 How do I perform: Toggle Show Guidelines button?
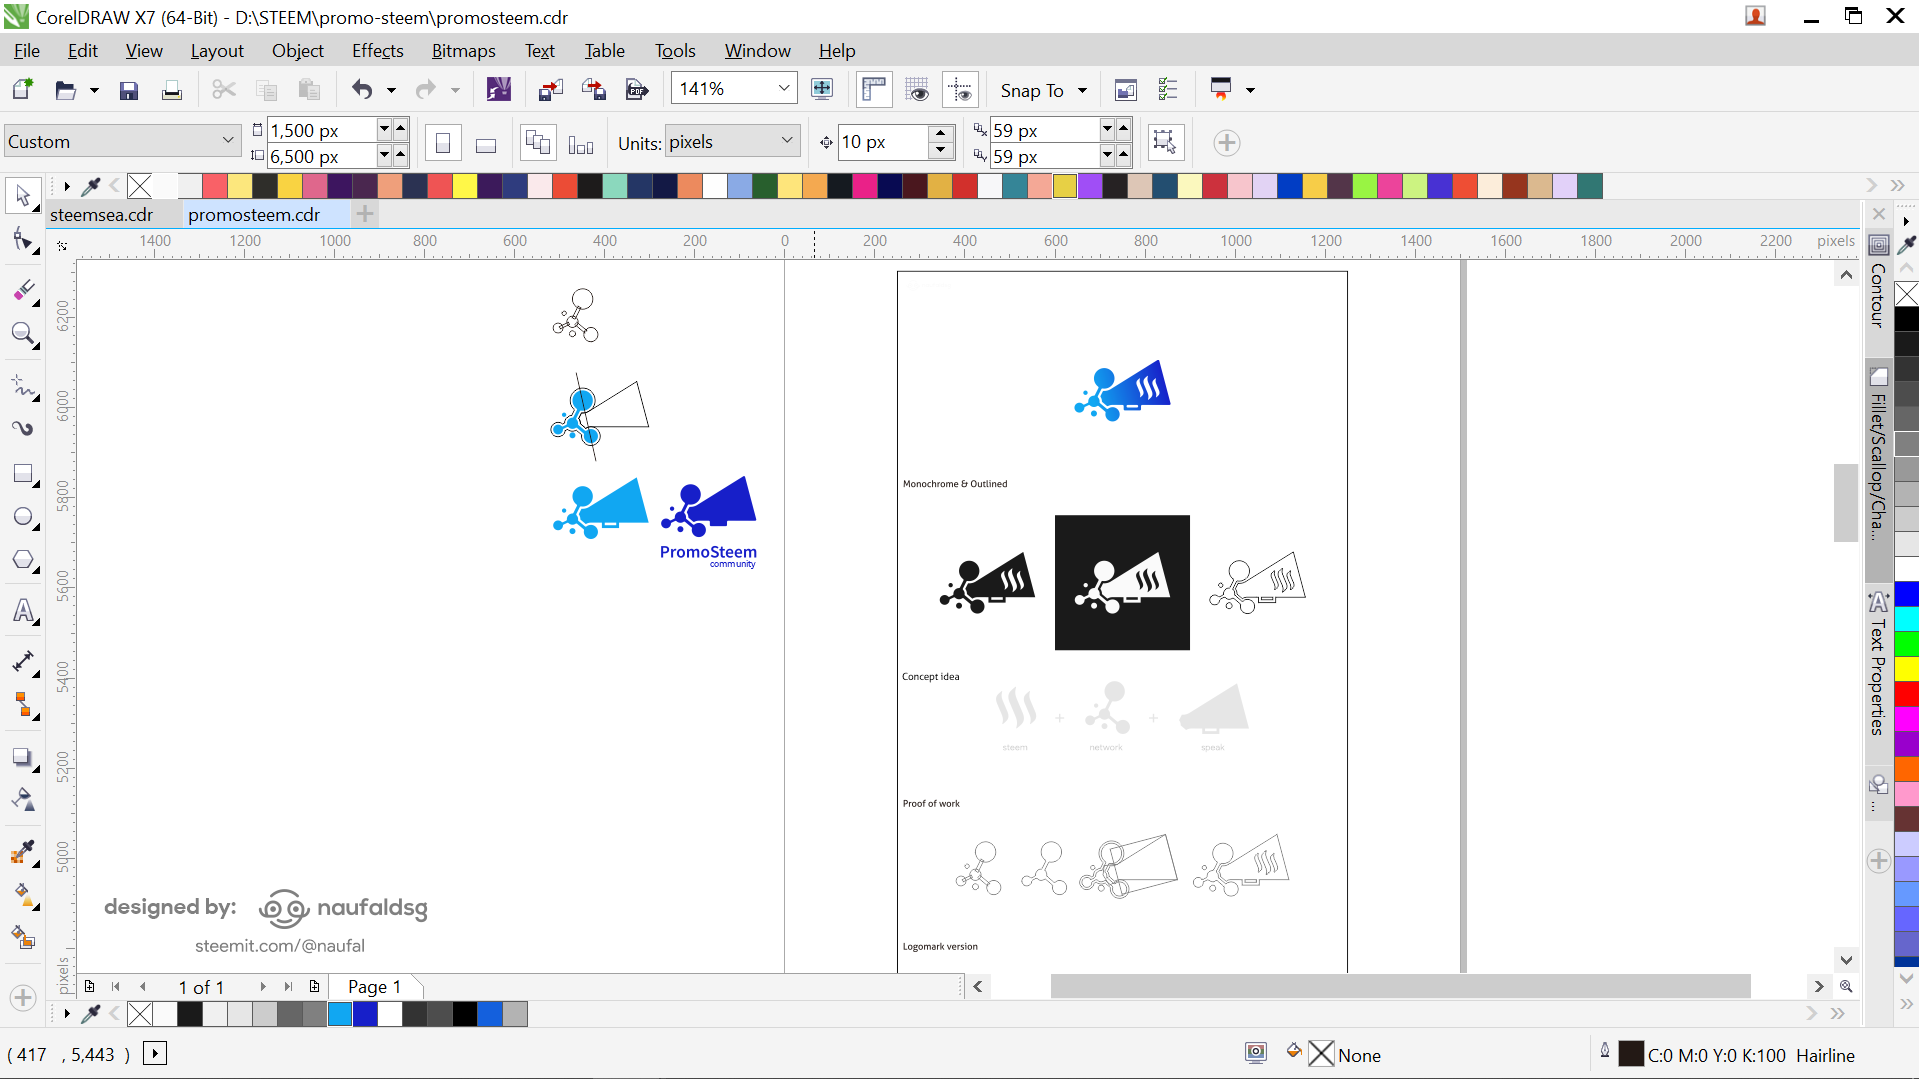click(x=961, y=90)
